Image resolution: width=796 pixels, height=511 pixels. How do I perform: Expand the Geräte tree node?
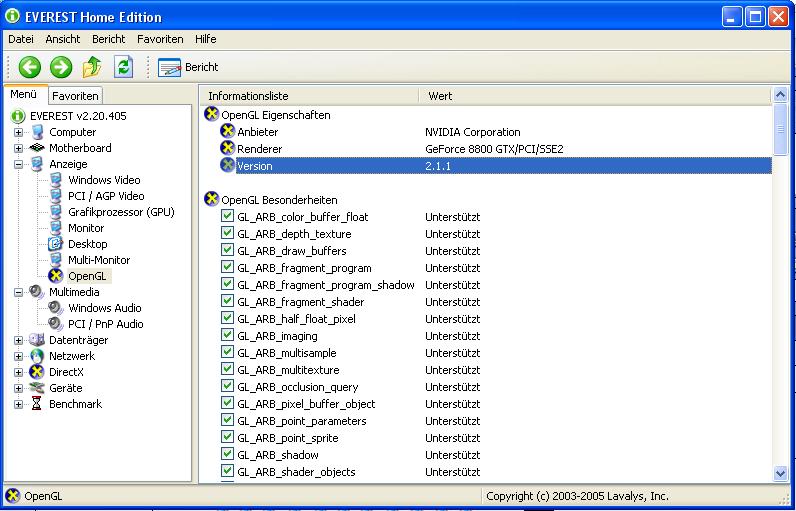coord(18,388)
